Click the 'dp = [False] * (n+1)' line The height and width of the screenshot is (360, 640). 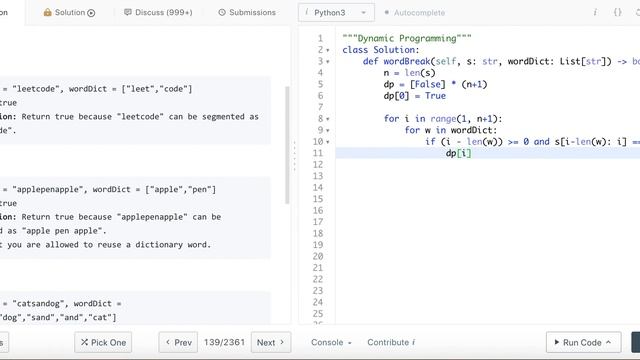(435, 84)
